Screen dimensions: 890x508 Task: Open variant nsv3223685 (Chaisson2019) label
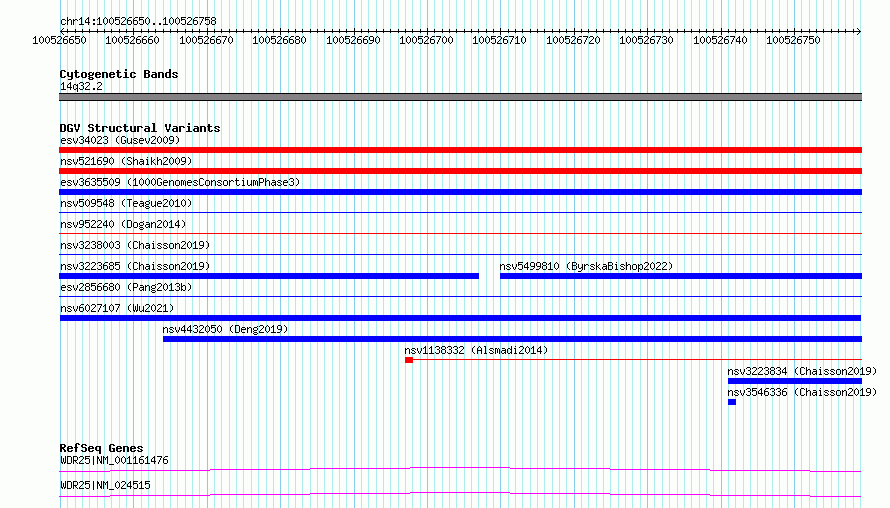point(135,266)
